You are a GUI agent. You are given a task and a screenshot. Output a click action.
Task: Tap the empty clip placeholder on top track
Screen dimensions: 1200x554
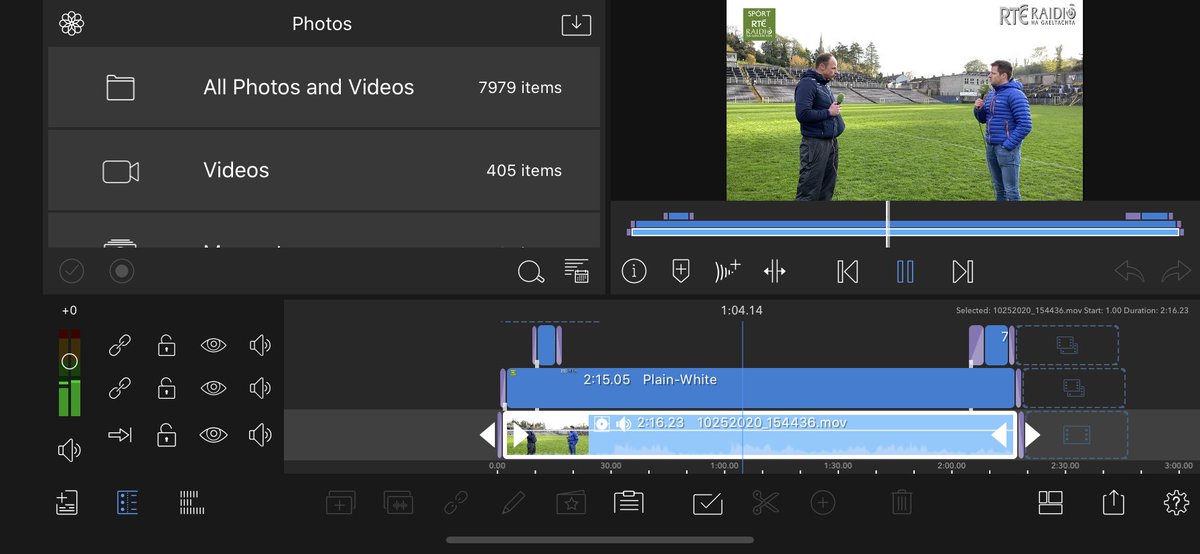(1067, 345)
